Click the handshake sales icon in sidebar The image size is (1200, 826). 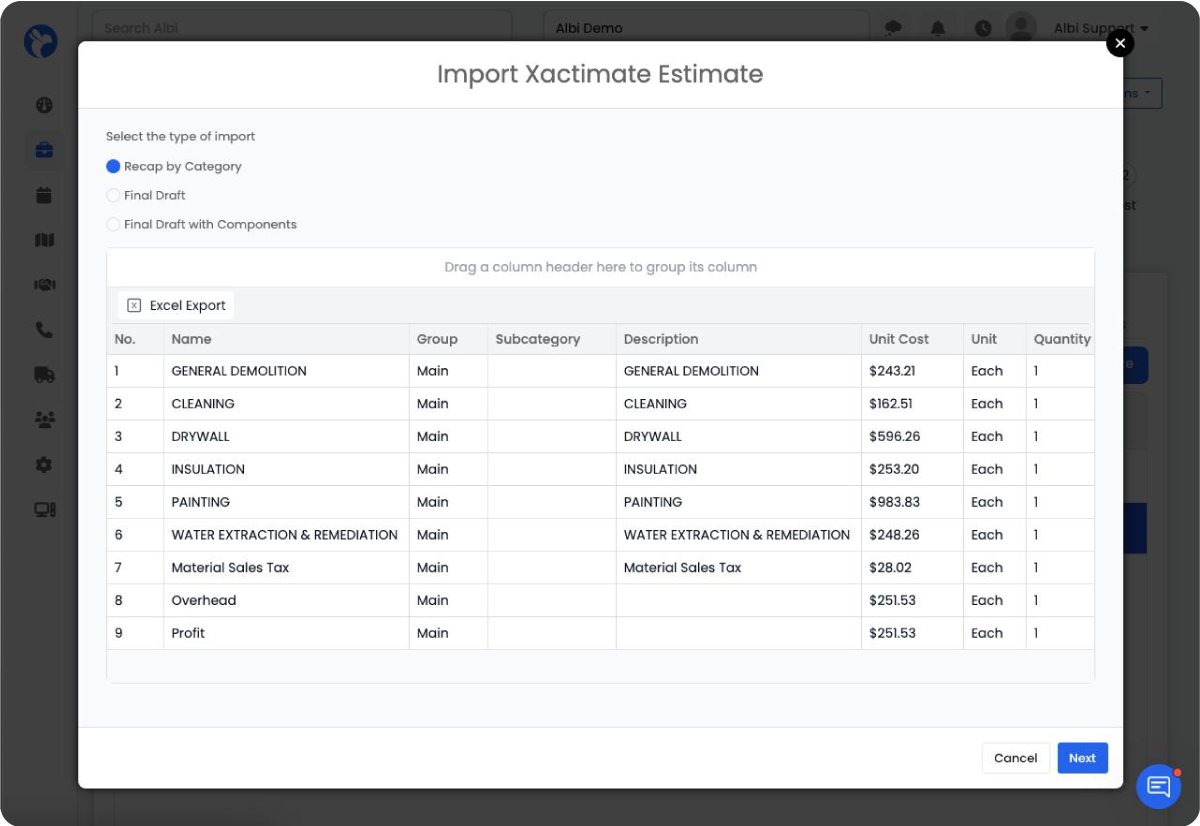40,285
